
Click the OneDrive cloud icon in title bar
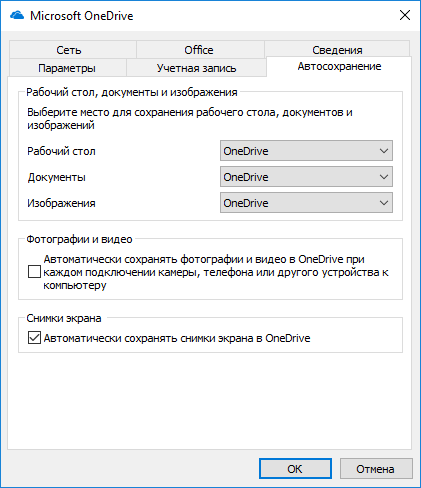click(17, 16)
